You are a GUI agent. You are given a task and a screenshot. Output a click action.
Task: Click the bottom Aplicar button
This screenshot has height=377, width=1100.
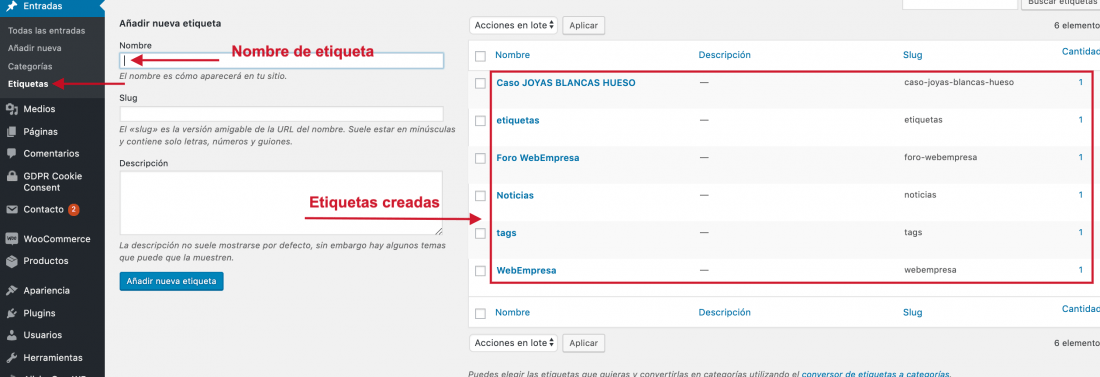584,343
